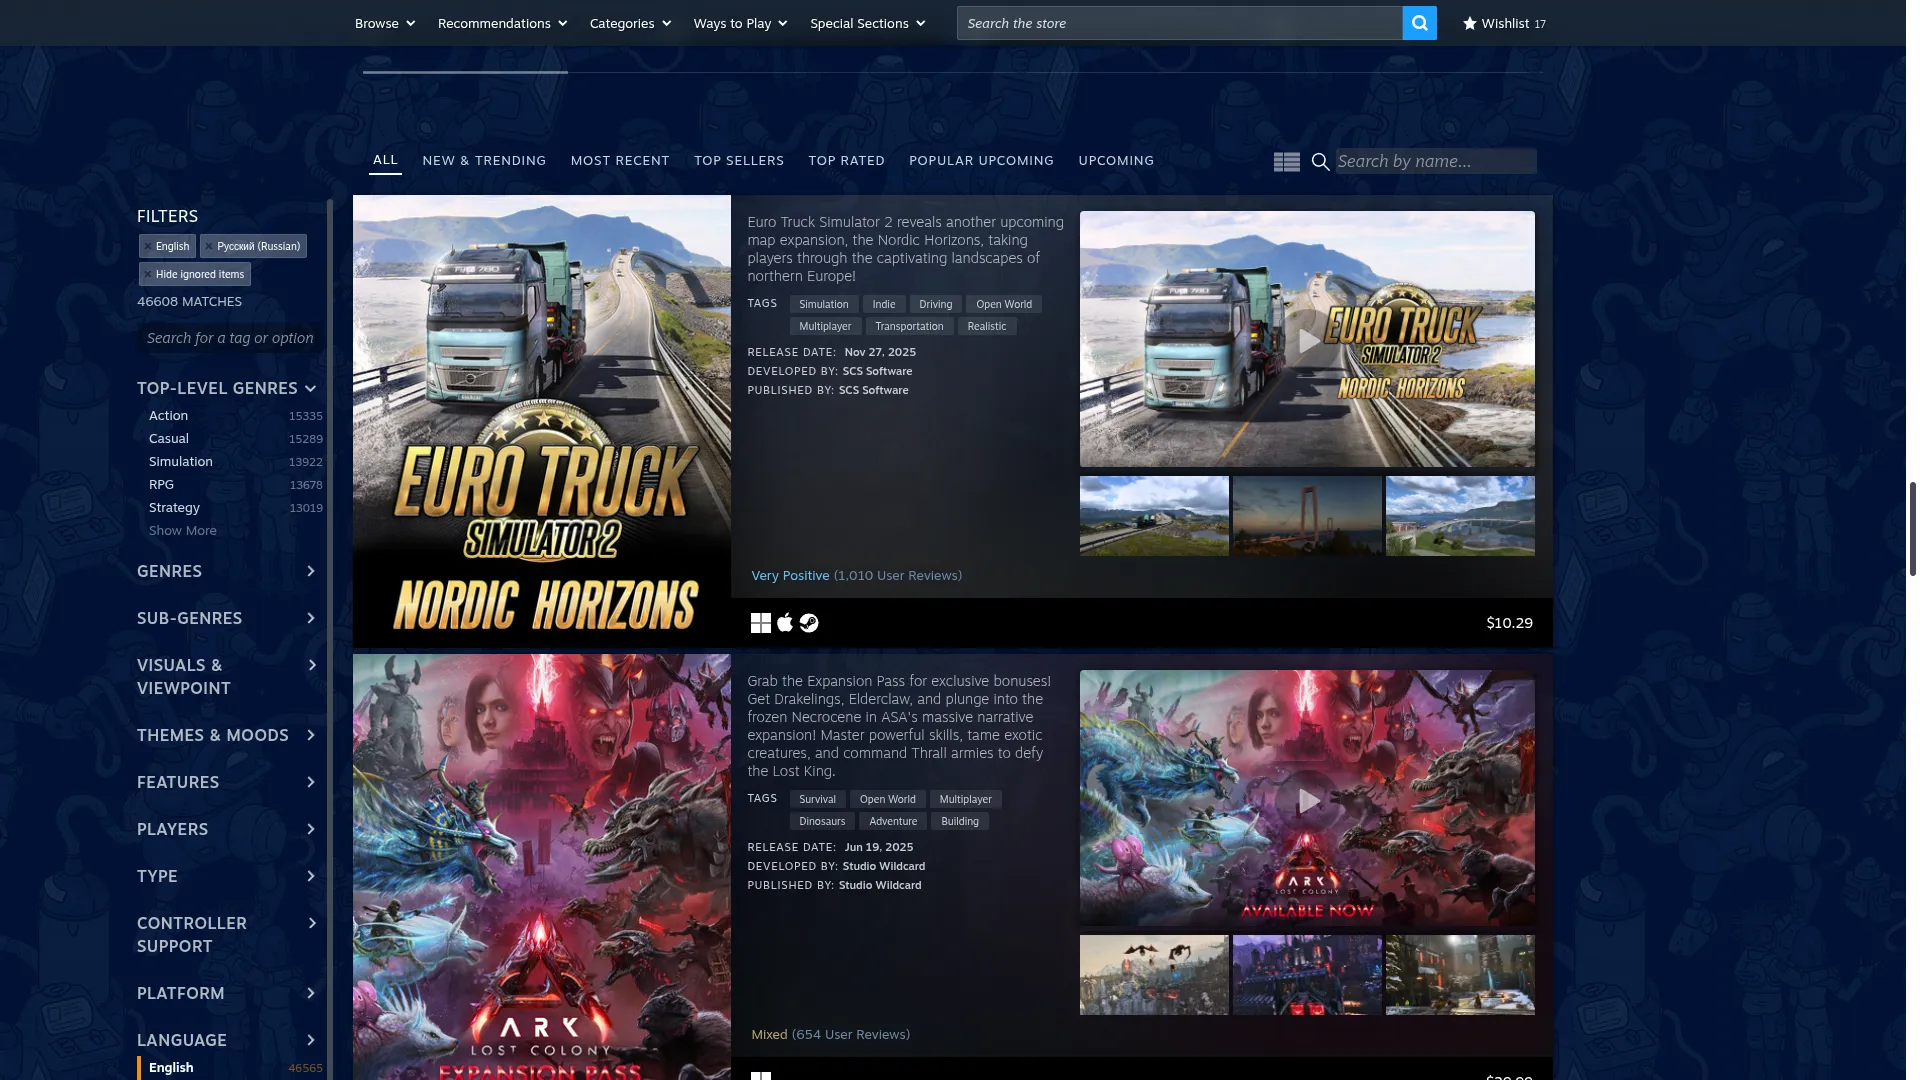Switch to the Top Rated tab
The height and width of the screenshot is (1080, 1920).
846,161
